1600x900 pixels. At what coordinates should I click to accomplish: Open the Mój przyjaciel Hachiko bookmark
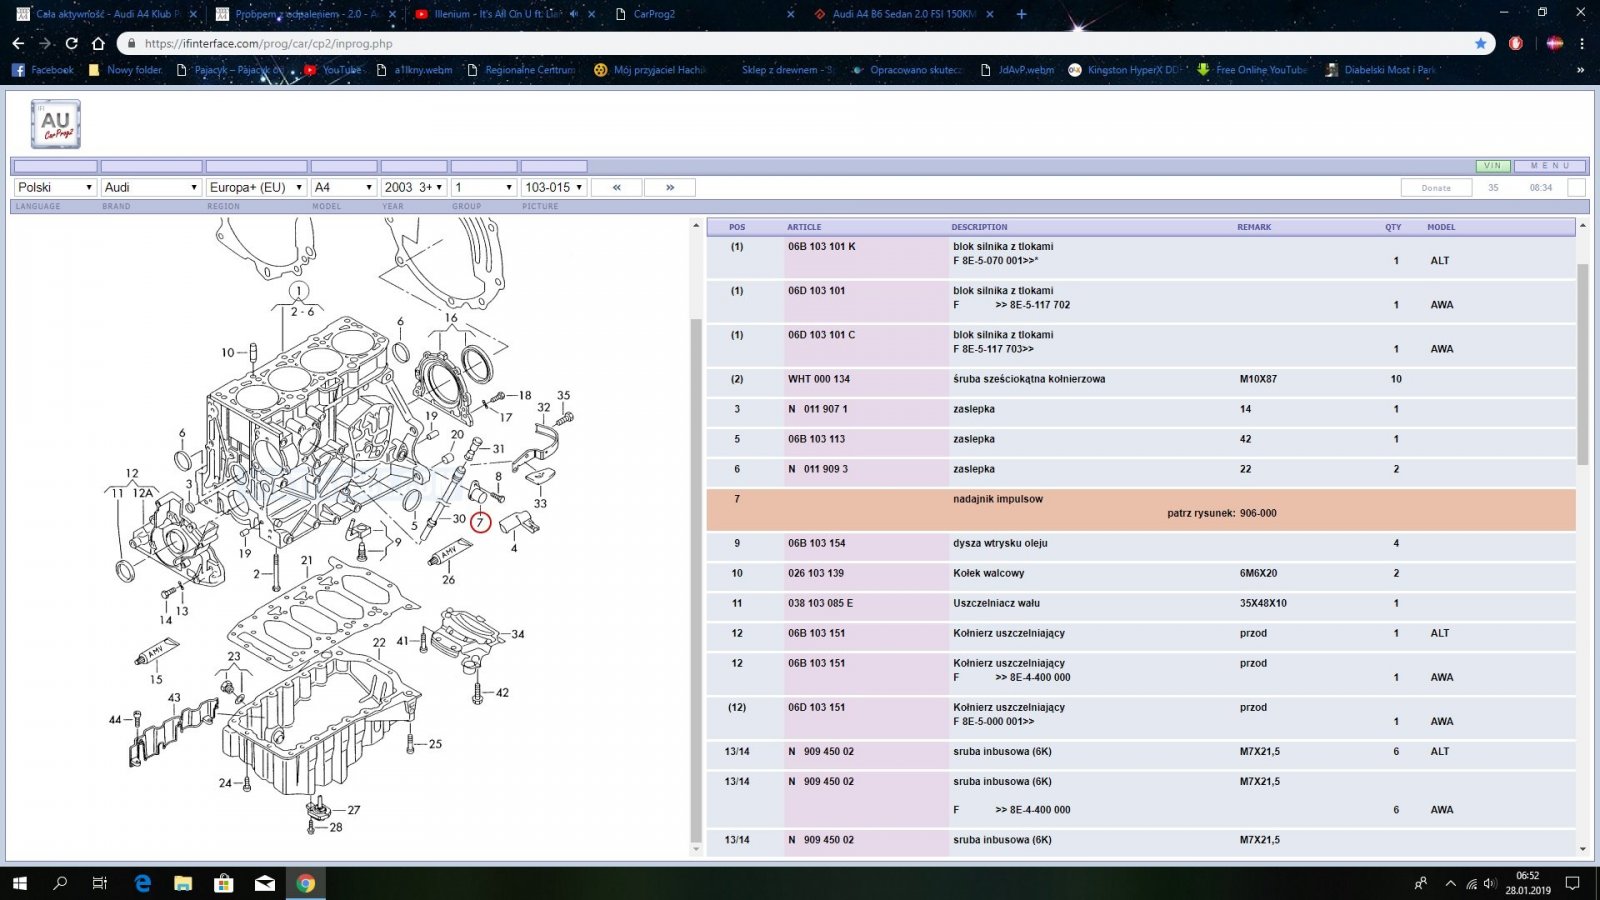(x=650, y=70)
